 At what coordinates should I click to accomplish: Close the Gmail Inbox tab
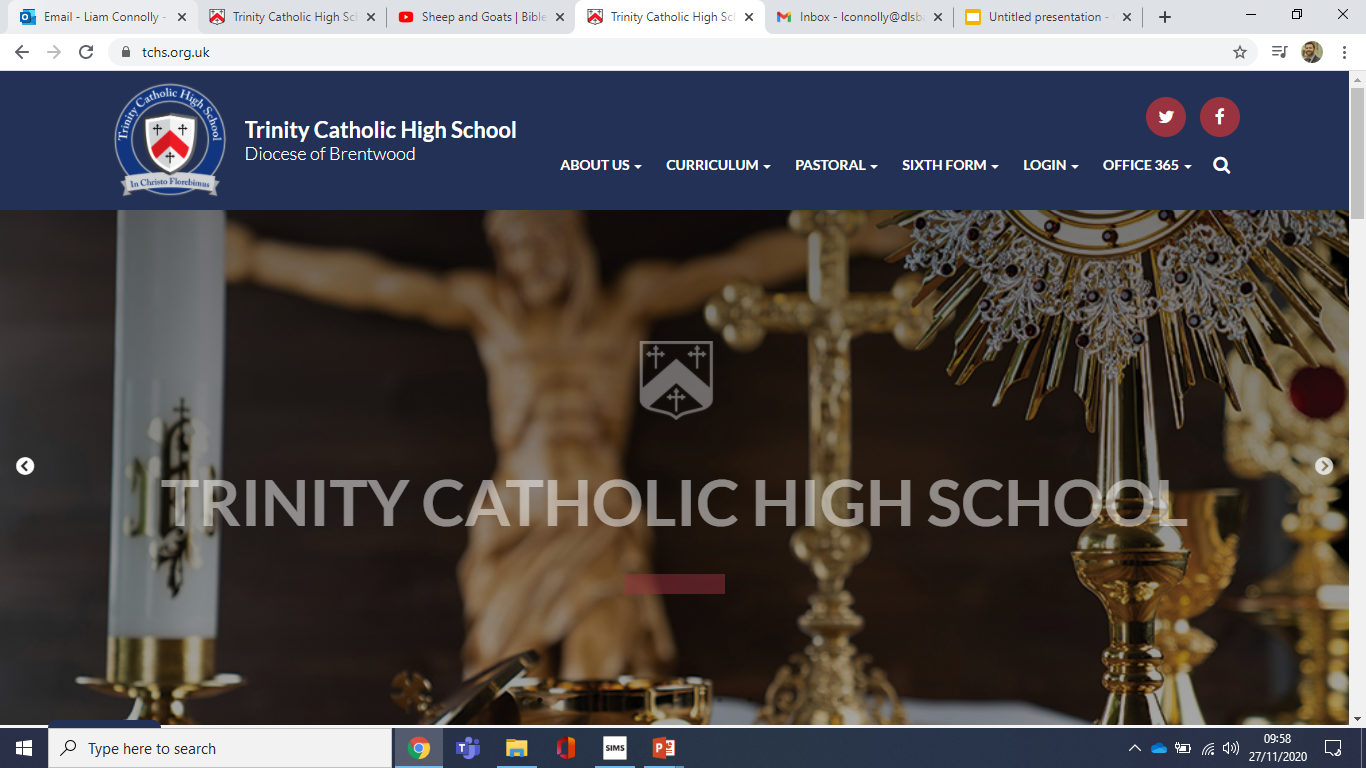938,17
